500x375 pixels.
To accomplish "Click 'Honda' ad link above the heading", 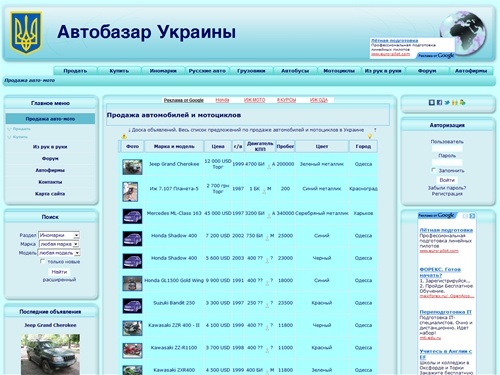I will coord(222,100).
